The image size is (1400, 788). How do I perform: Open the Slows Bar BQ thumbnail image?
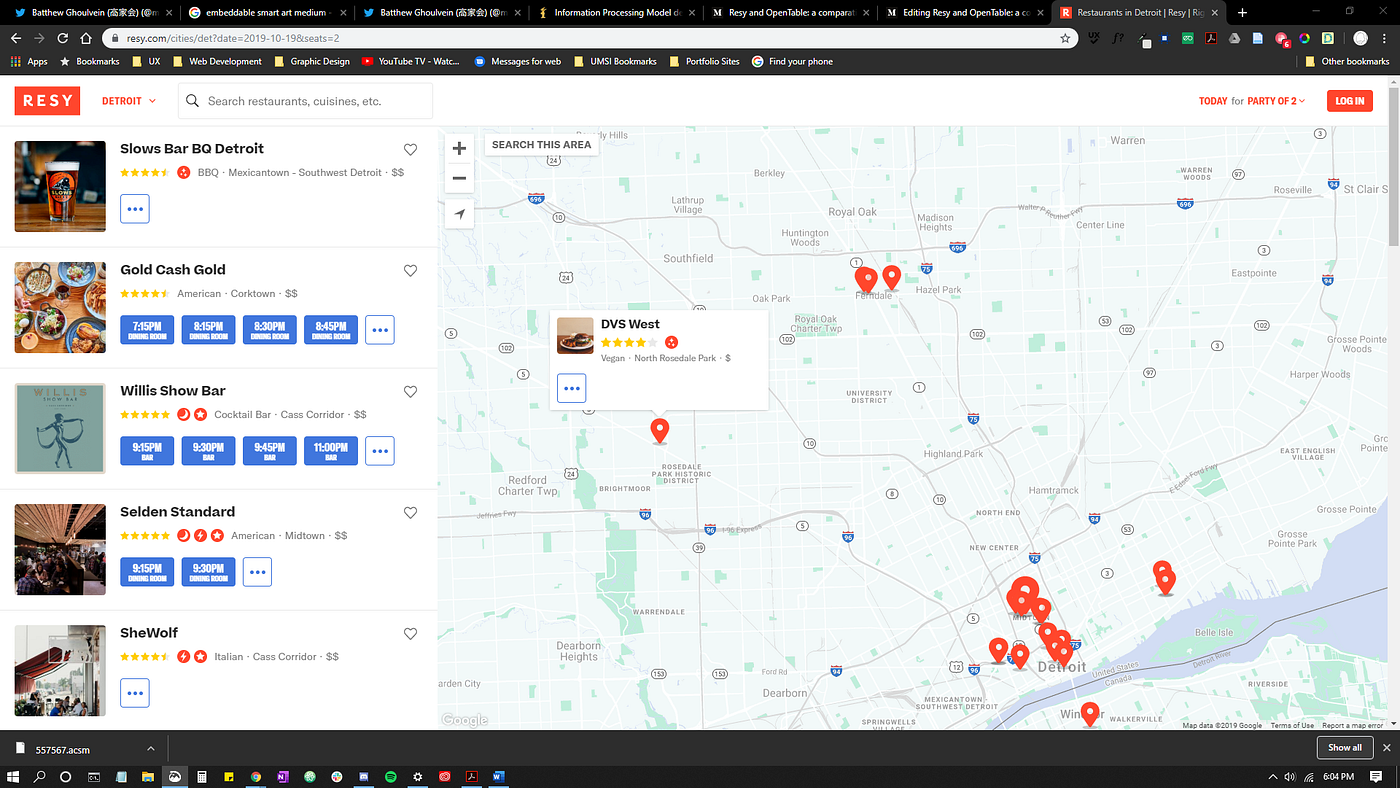pos(60,186)
